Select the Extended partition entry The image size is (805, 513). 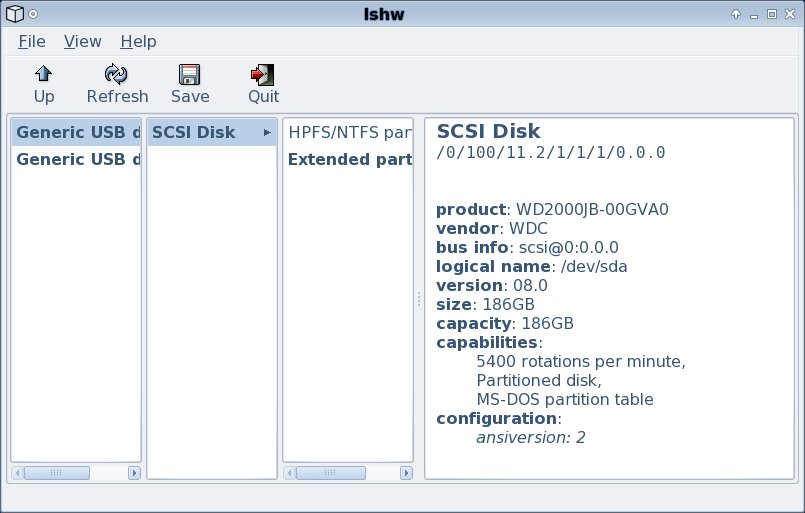pos(348,159)
